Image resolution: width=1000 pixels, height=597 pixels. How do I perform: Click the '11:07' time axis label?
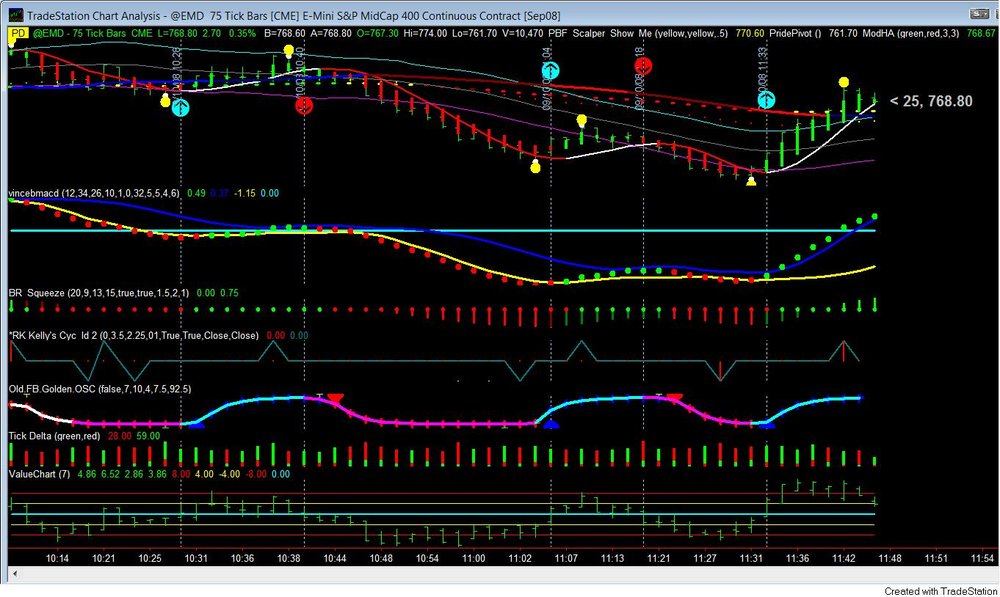(x=566, y=559)
